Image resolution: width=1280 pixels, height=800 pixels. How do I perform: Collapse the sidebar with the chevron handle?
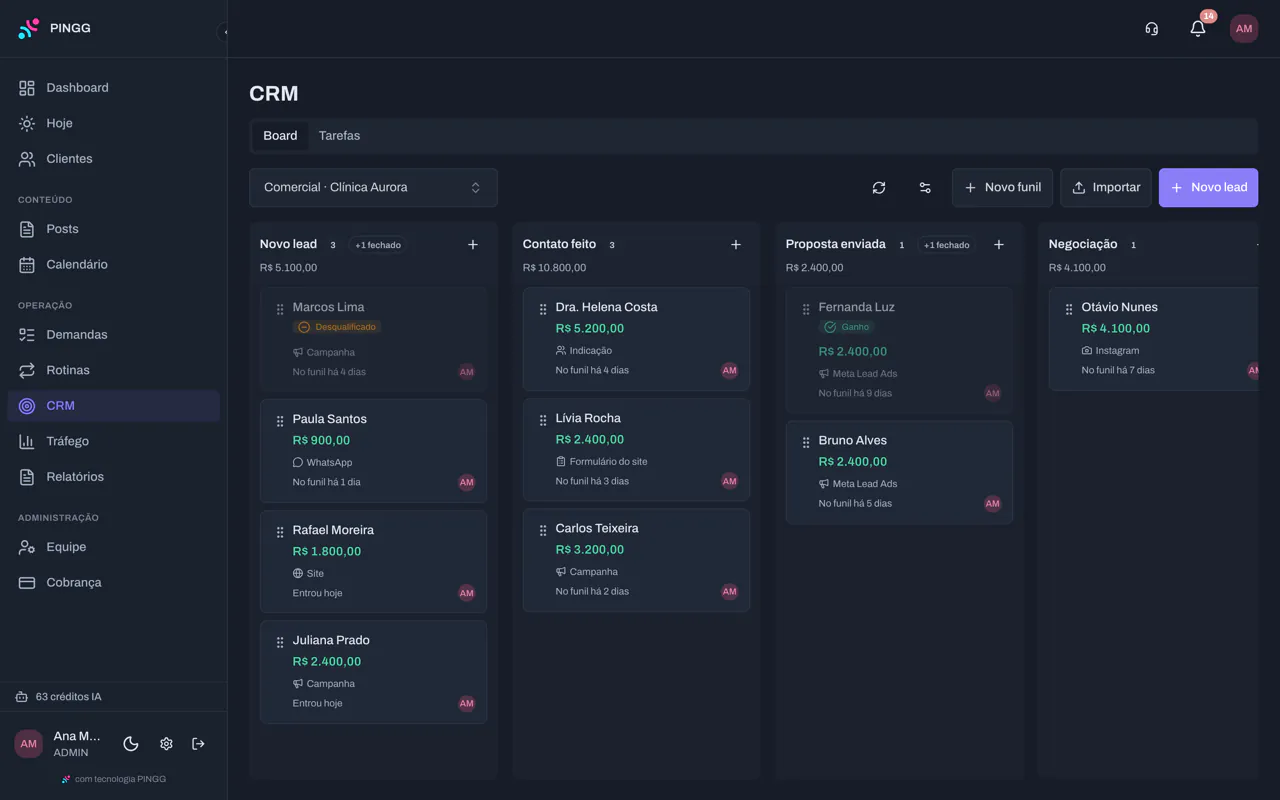click(x=224, y=32)
